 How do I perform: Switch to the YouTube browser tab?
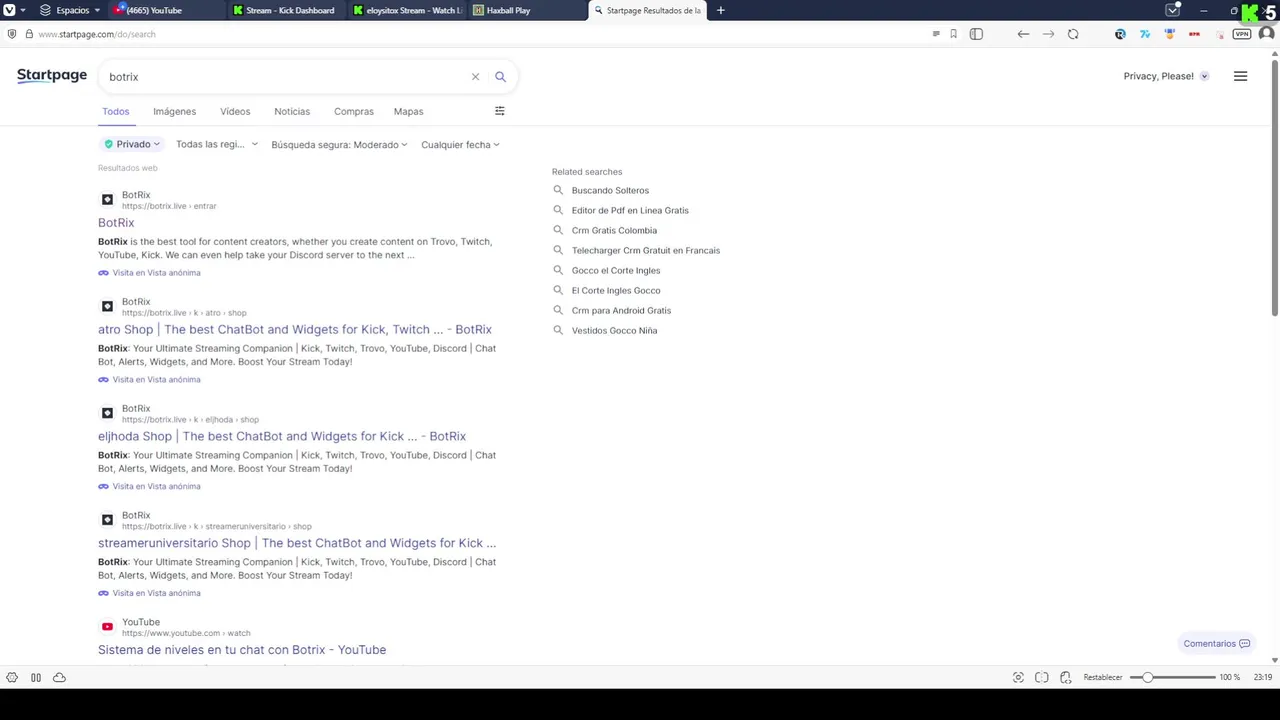click(165, 10)
